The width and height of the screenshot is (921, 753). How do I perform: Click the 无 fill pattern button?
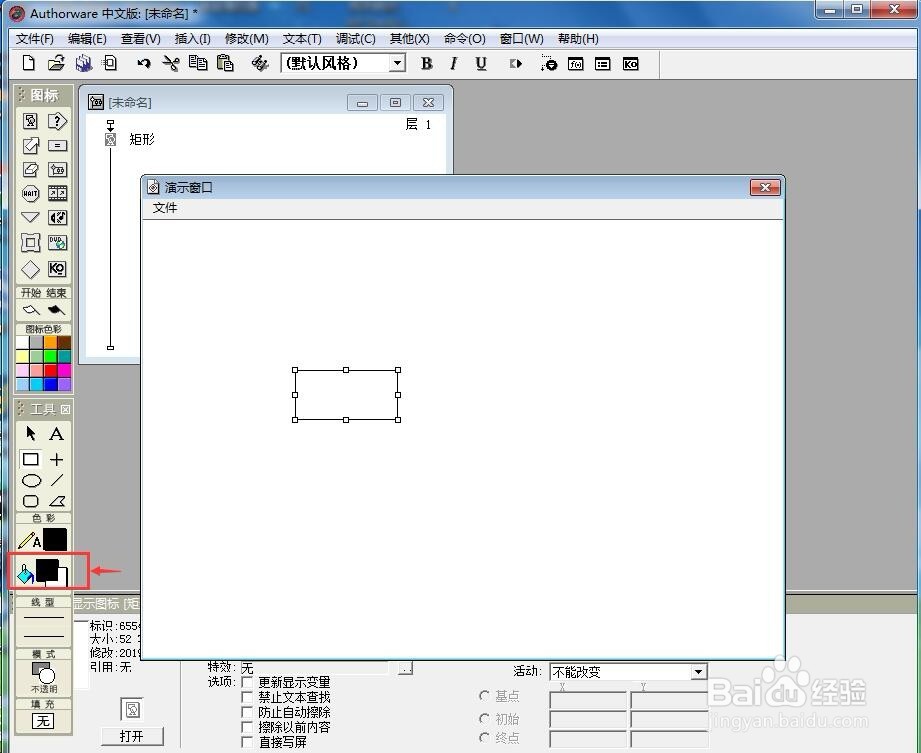(x=43, y=720)
